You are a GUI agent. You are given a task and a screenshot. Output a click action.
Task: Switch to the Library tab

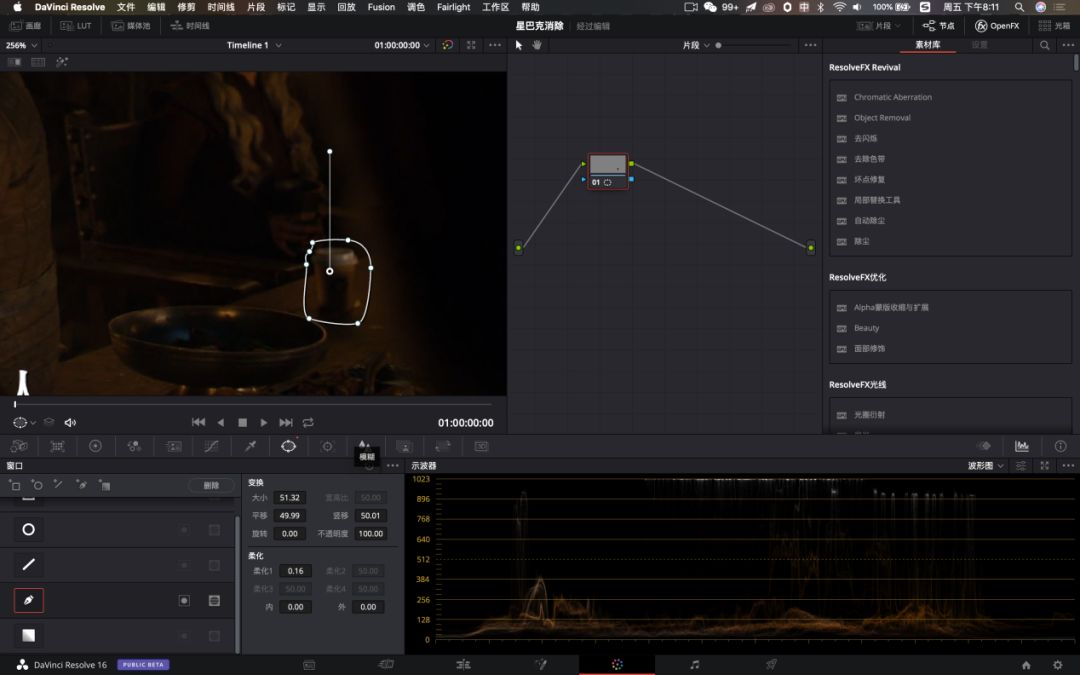pos(928,45)
